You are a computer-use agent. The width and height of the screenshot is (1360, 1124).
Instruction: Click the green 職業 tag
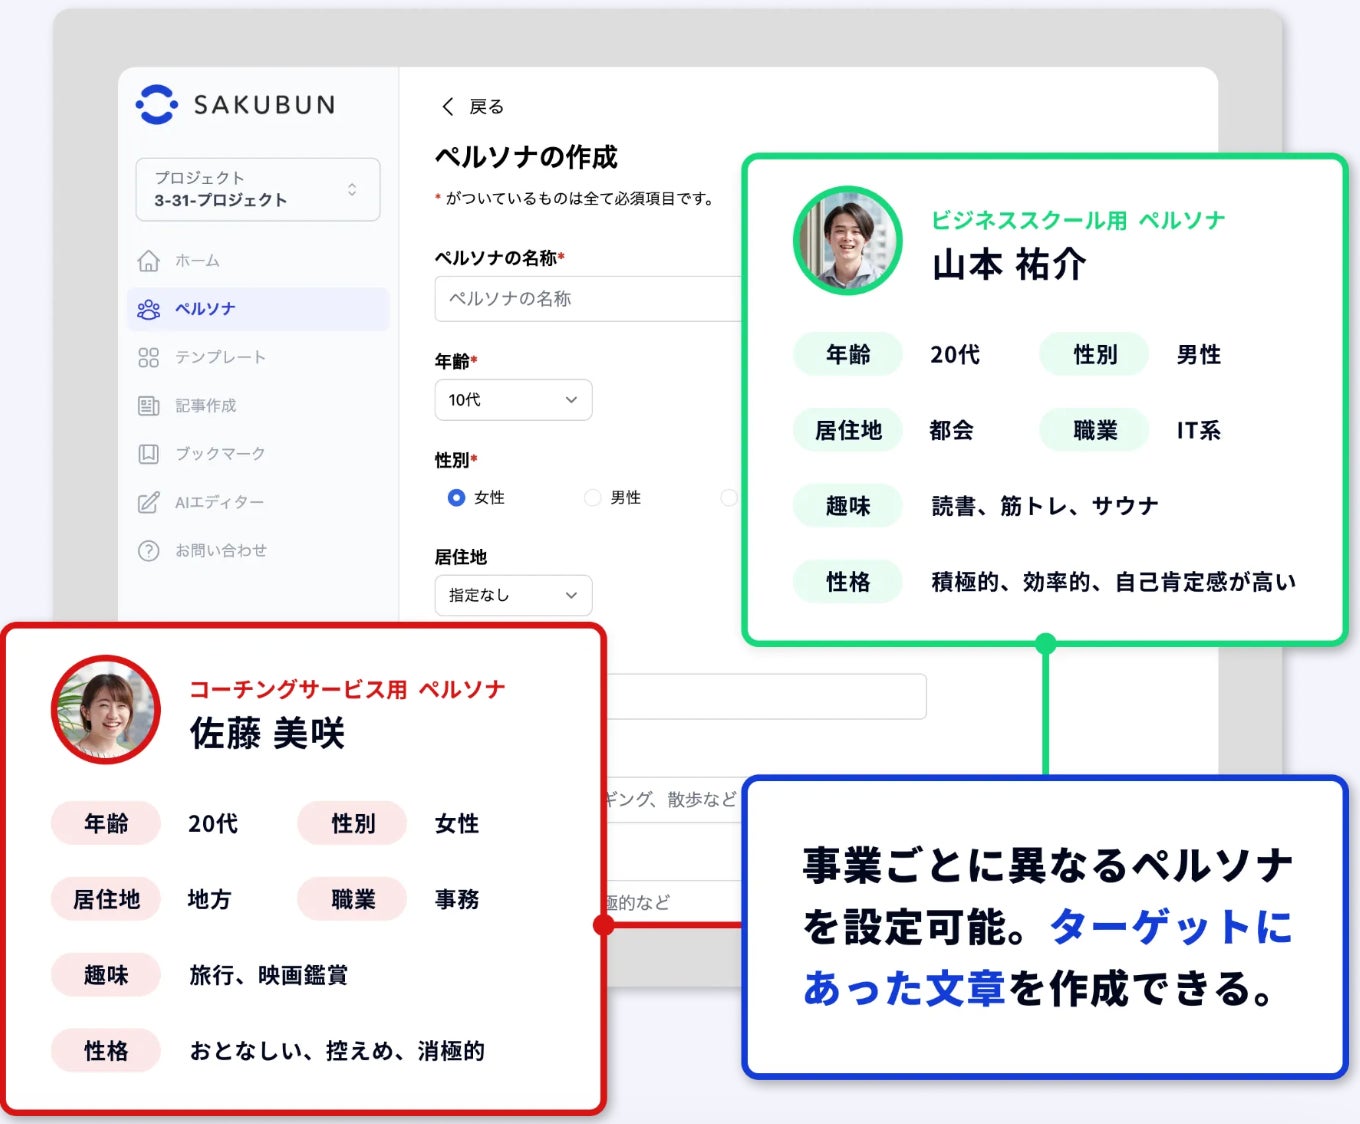(1095, 431)
